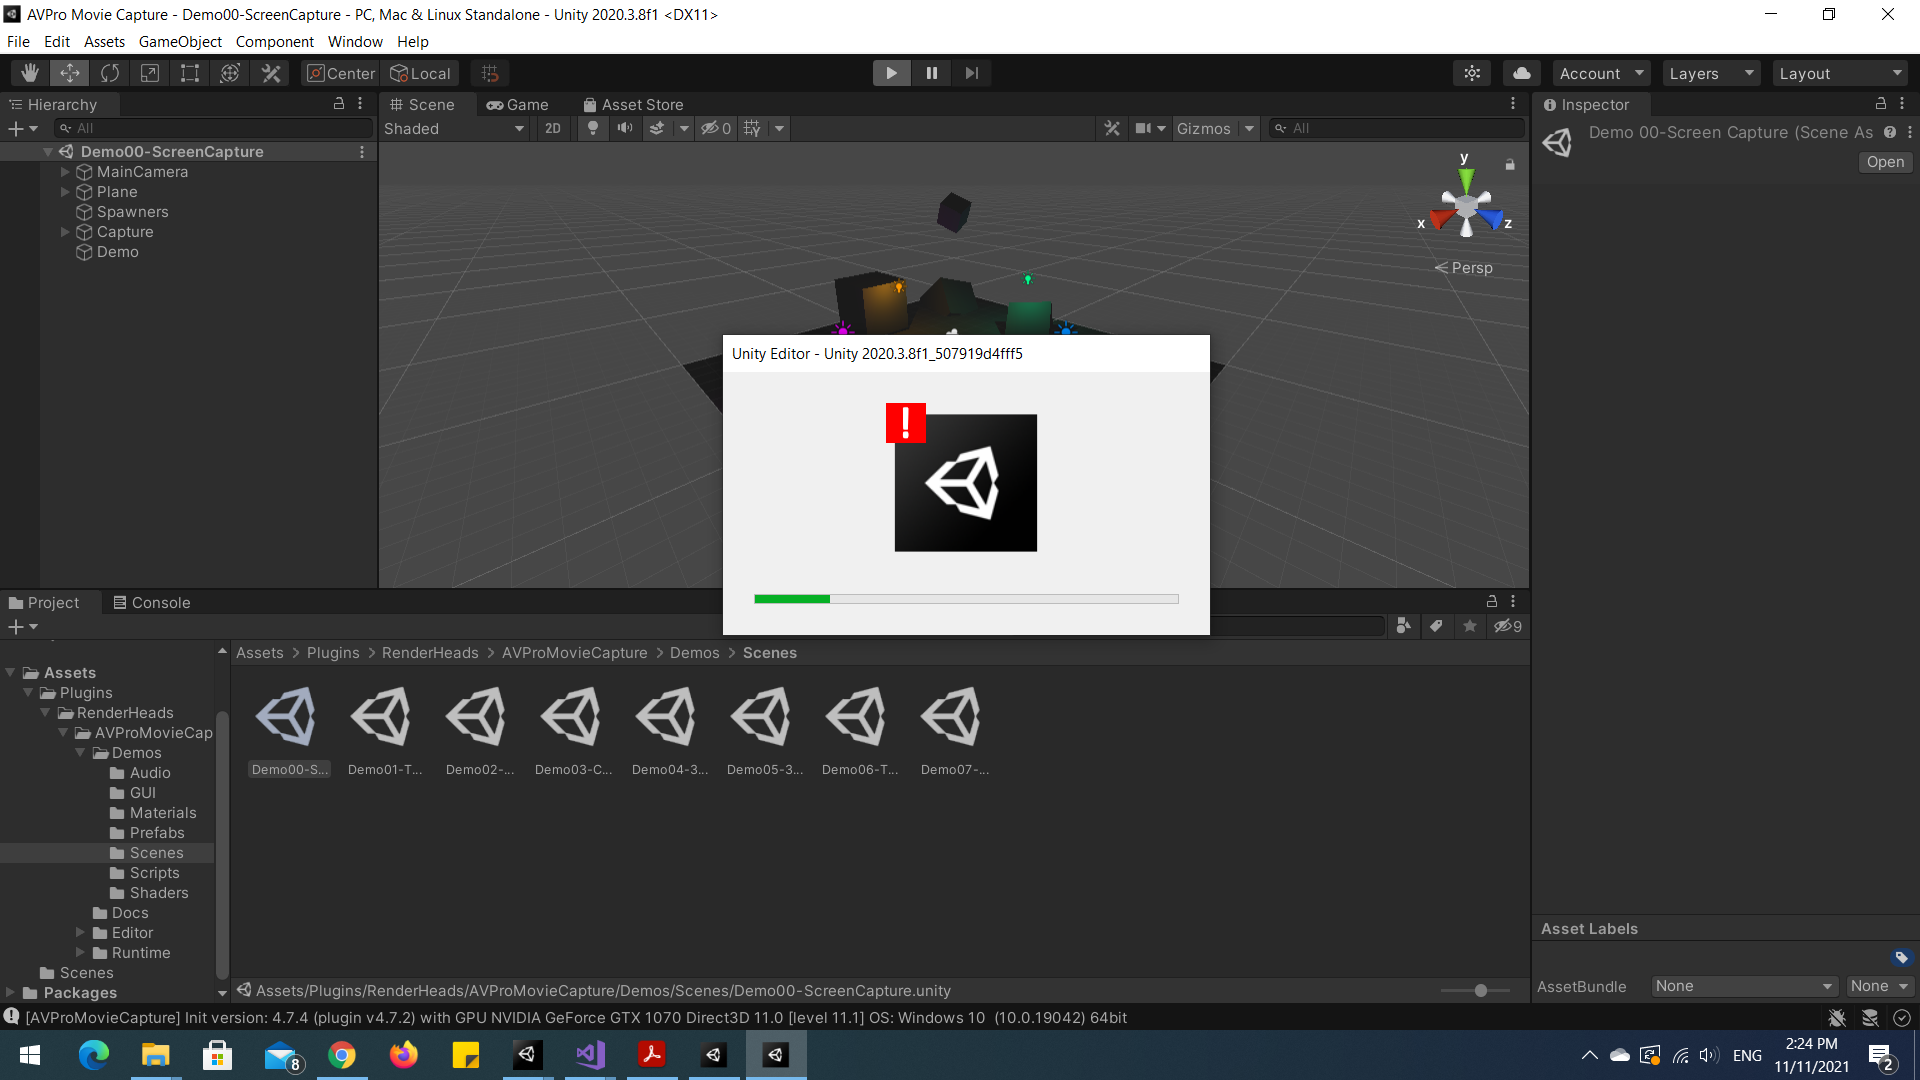Toggle Local handle orientation

[x=420, y=72]
